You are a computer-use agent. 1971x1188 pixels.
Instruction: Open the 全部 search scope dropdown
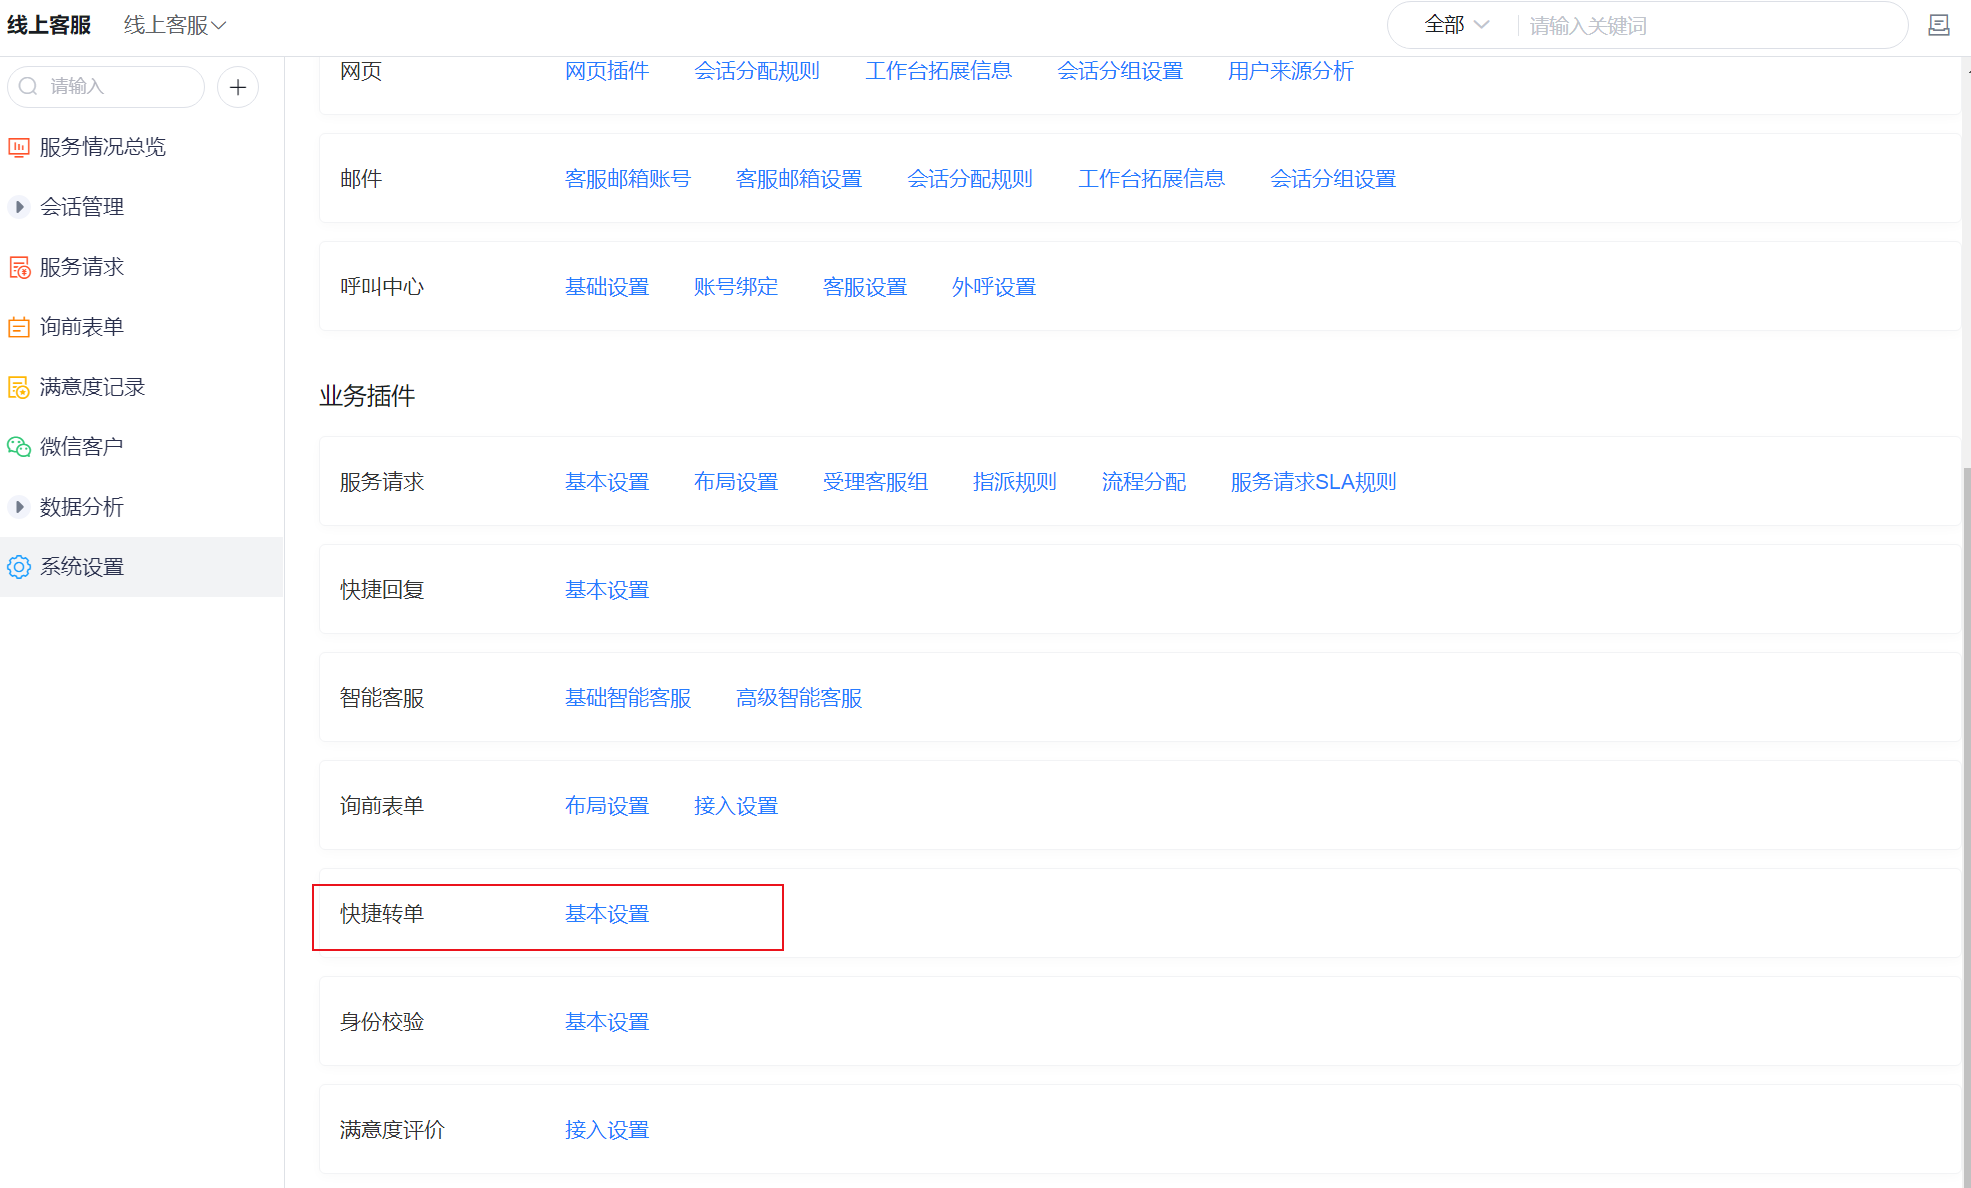[1456, 25]
